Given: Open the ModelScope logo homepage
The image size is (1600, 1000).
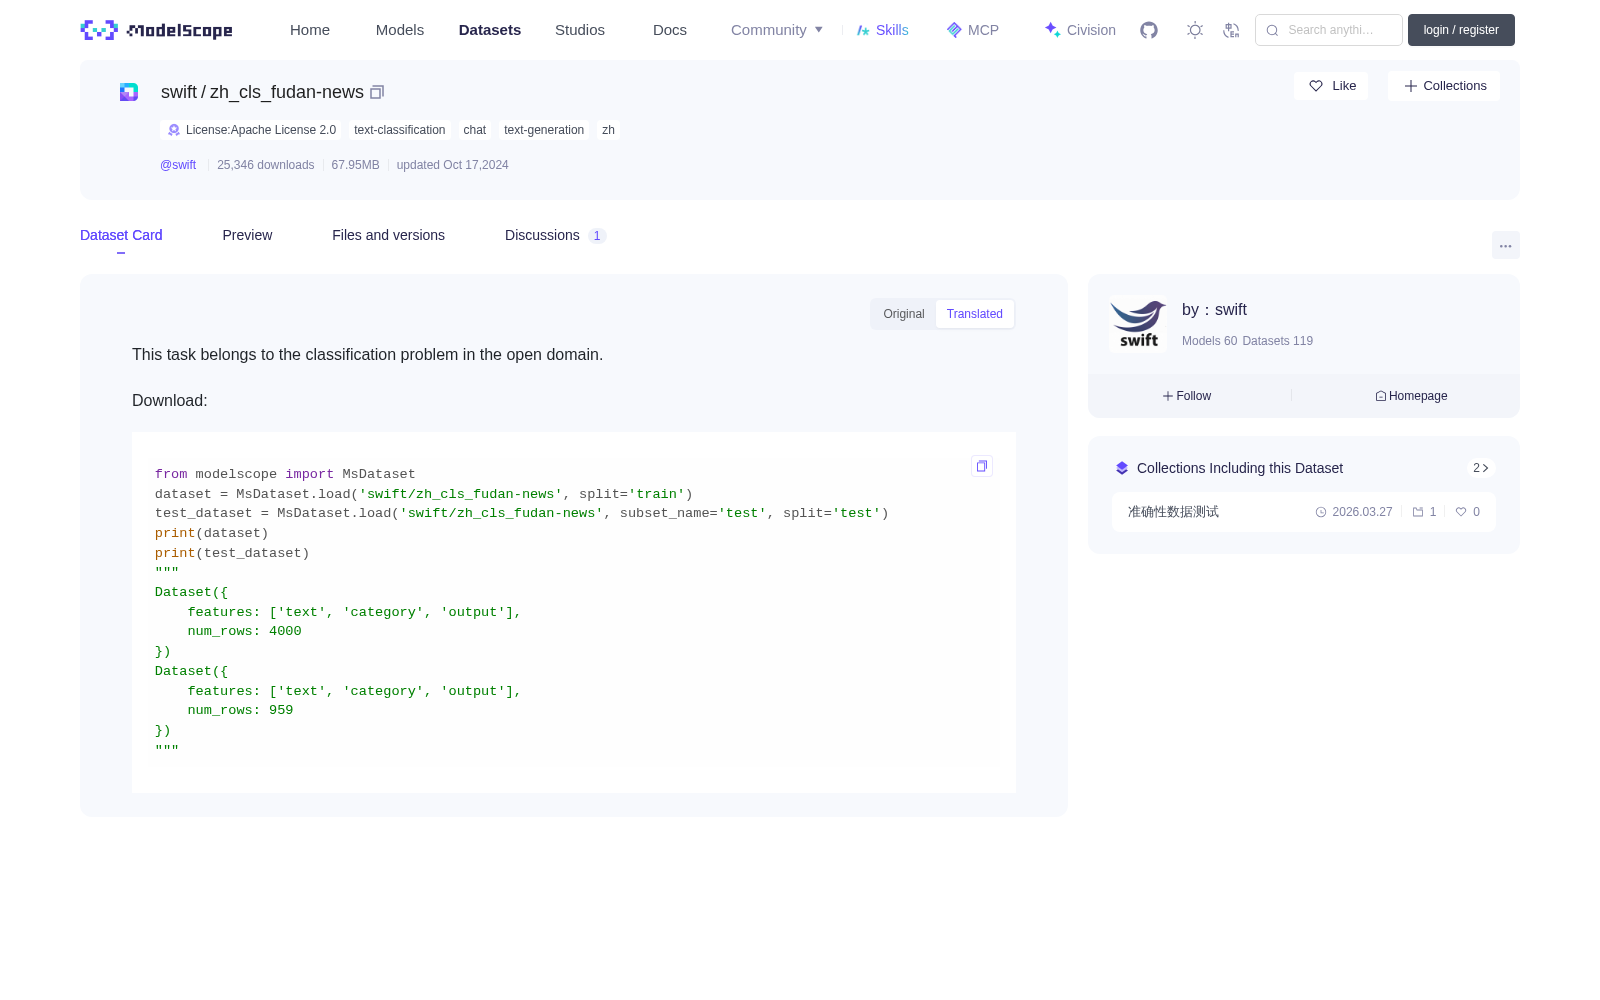Looking at the screenshot, I should pos(157,30).
